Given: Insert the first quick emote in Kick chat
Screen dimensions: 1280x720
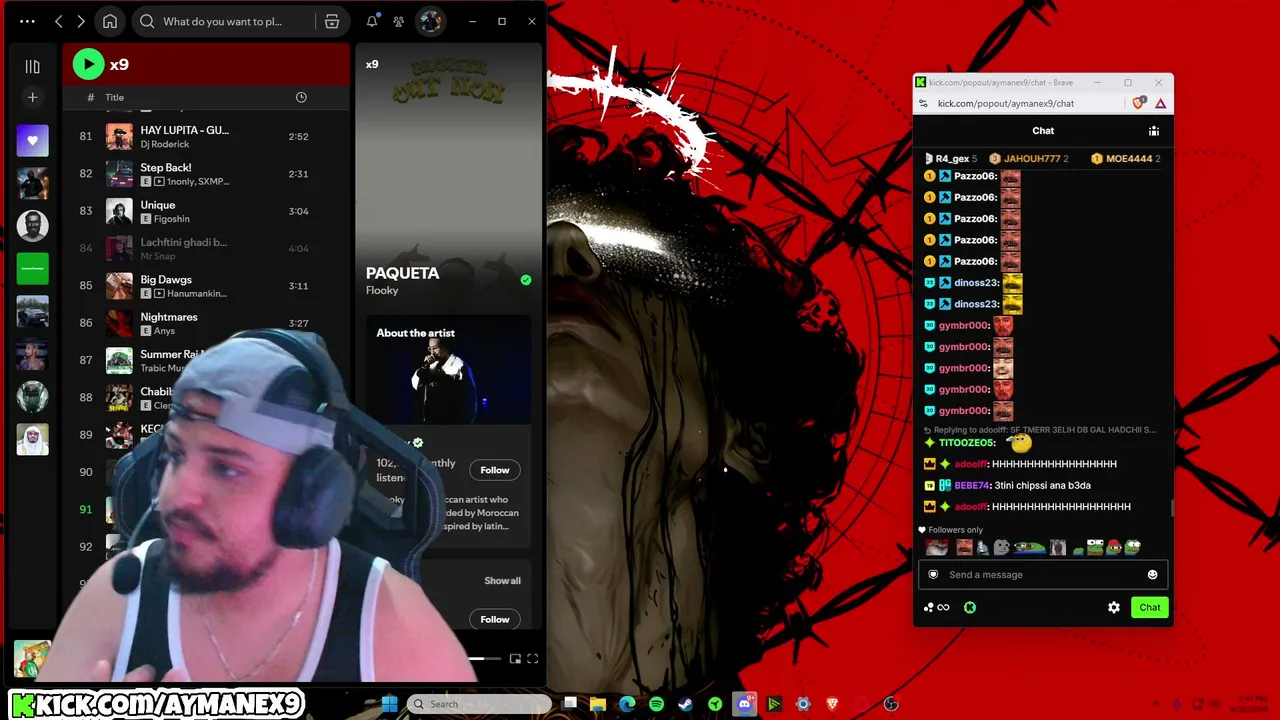Looking at the screenshot, I should 936,547.
